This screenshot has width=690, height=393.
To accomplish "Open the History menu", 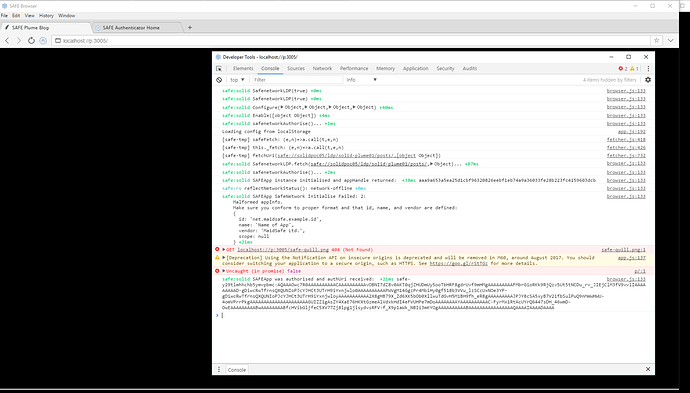I will coord(46,15).
